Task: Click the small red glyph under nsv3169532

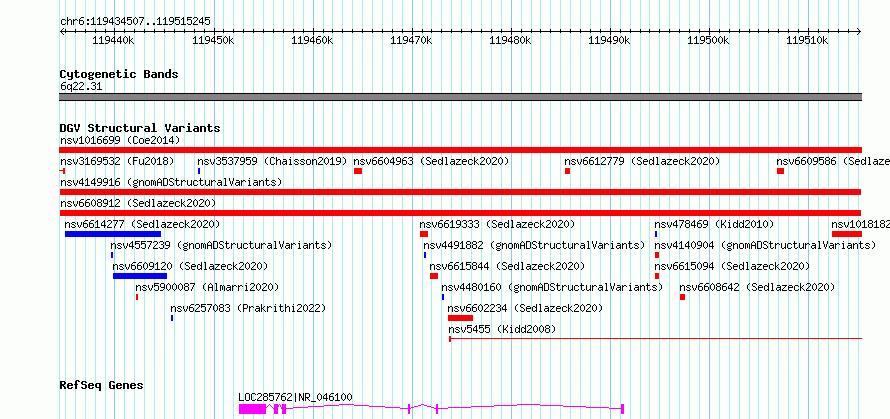Action: click(x=62, y=171)
